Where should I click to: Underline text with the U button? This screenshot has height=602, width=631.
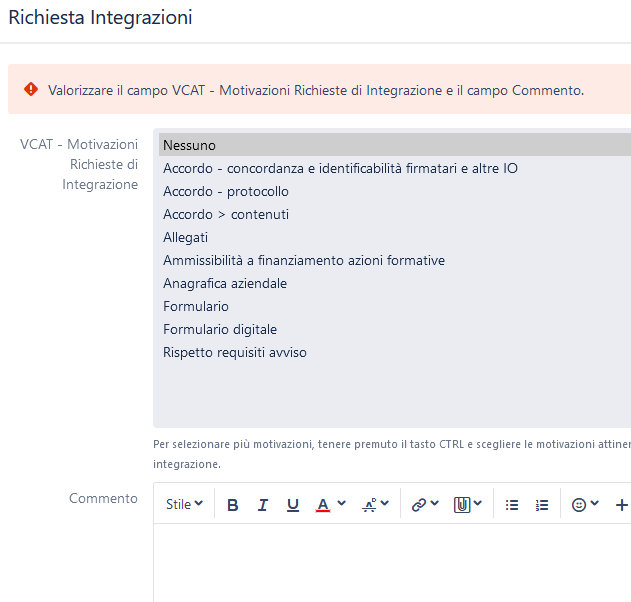293,505
